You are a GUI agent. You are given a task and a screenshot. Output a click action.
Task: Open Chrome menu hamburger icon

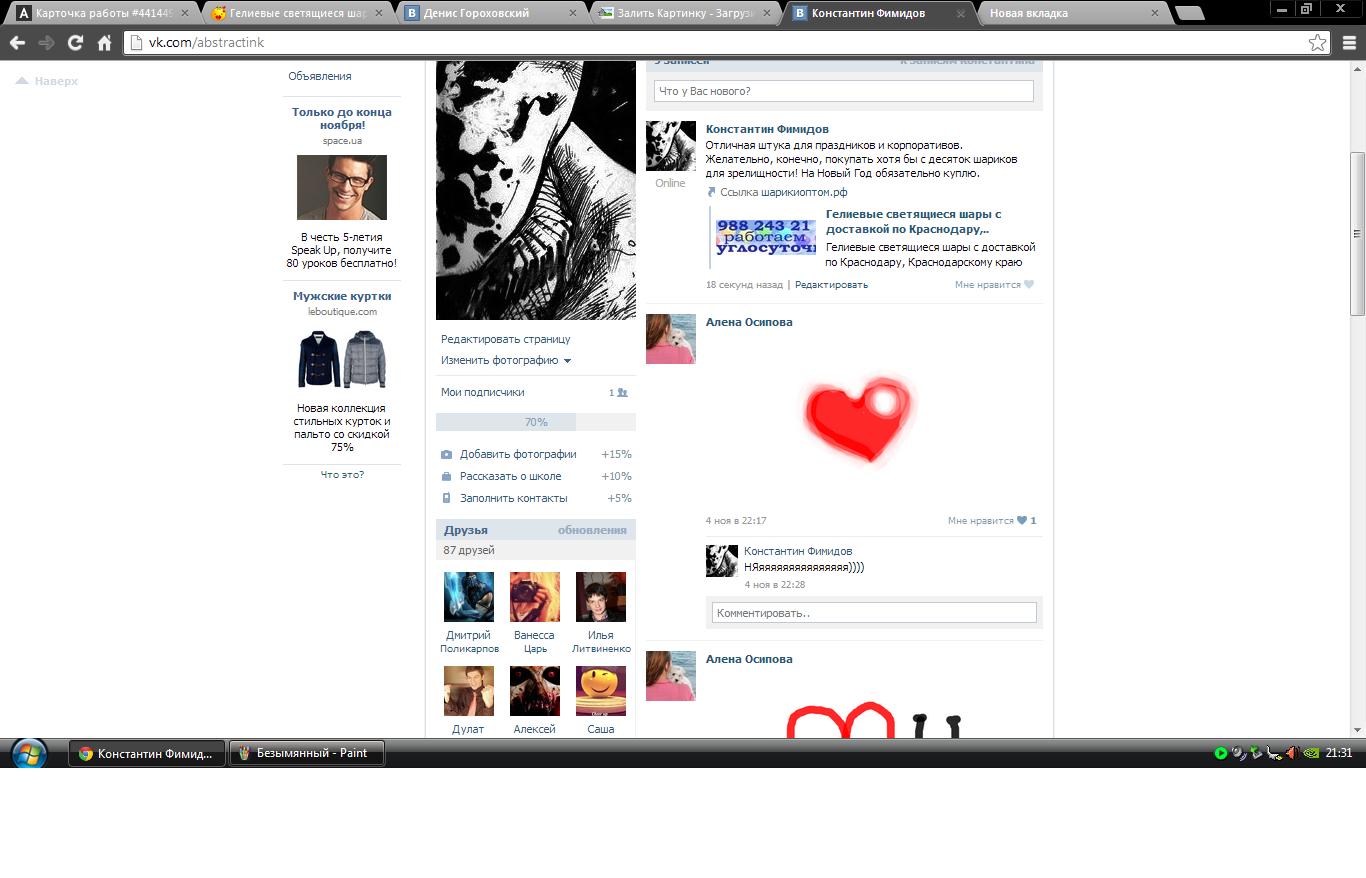pos(1350,43)
